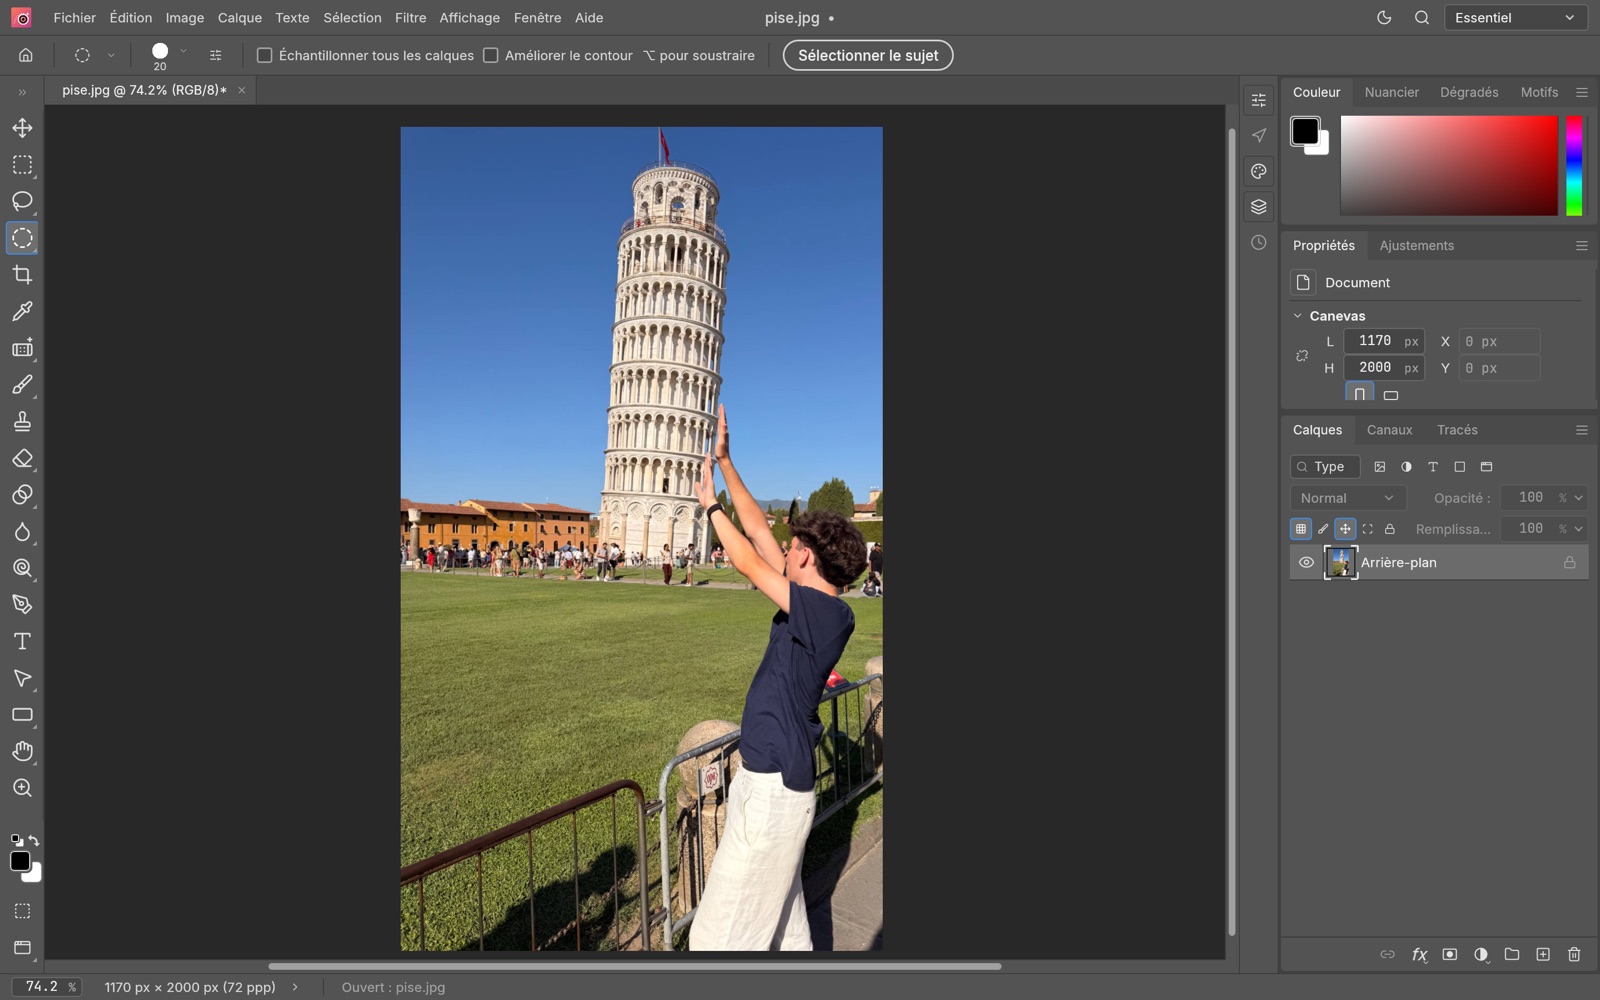
Task: Delete layer with the trash icon
Action: (x=1574, y=955)
